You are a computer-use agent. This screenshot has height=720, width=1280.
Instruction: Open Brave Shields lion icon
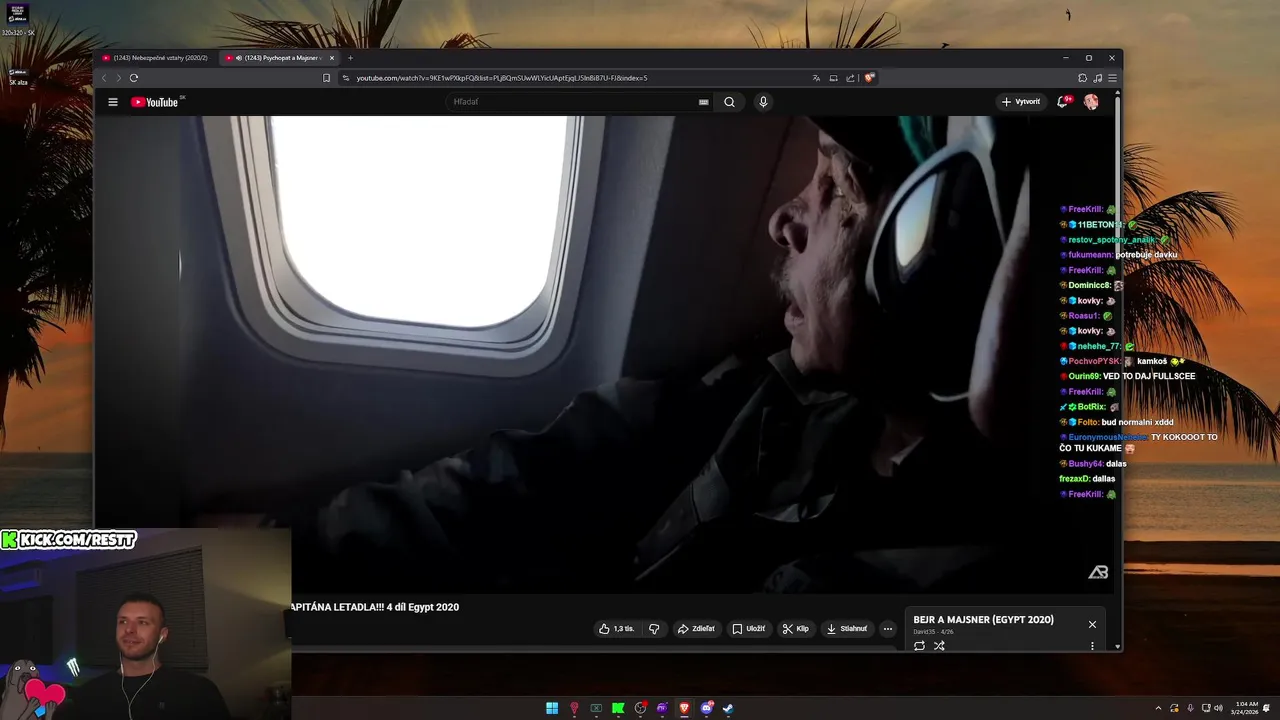pyautogui.click(x=869, y=78)
